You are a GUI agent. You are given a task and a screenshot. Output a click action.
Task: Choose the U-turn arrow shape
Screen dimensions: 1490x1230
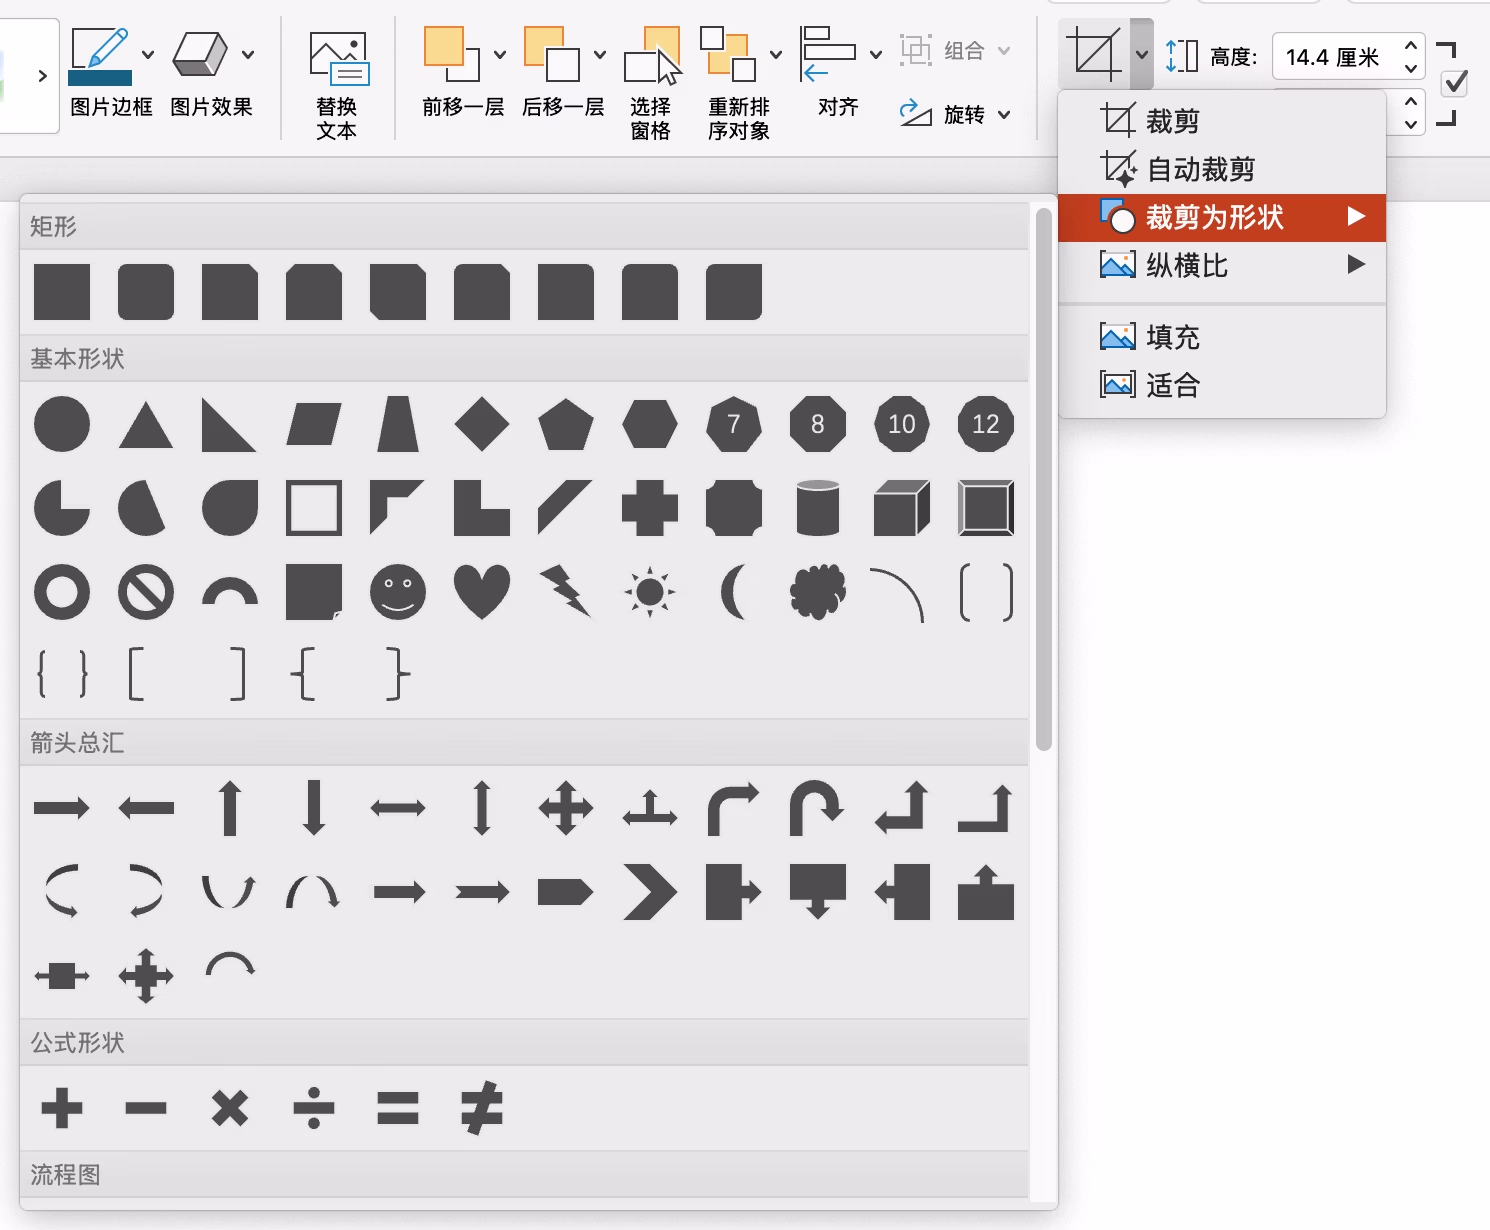click(817, 808)
